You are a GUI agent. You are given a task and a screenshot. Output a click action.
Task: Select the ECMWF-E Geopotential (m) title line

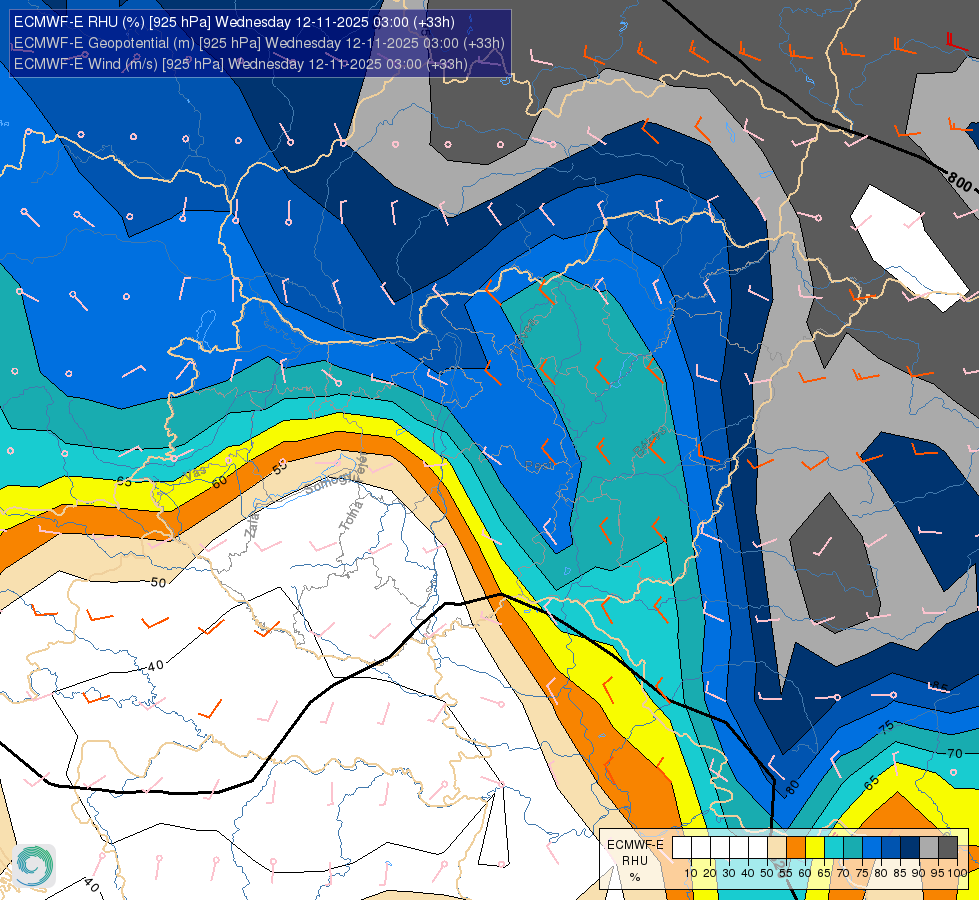[259, 43]
